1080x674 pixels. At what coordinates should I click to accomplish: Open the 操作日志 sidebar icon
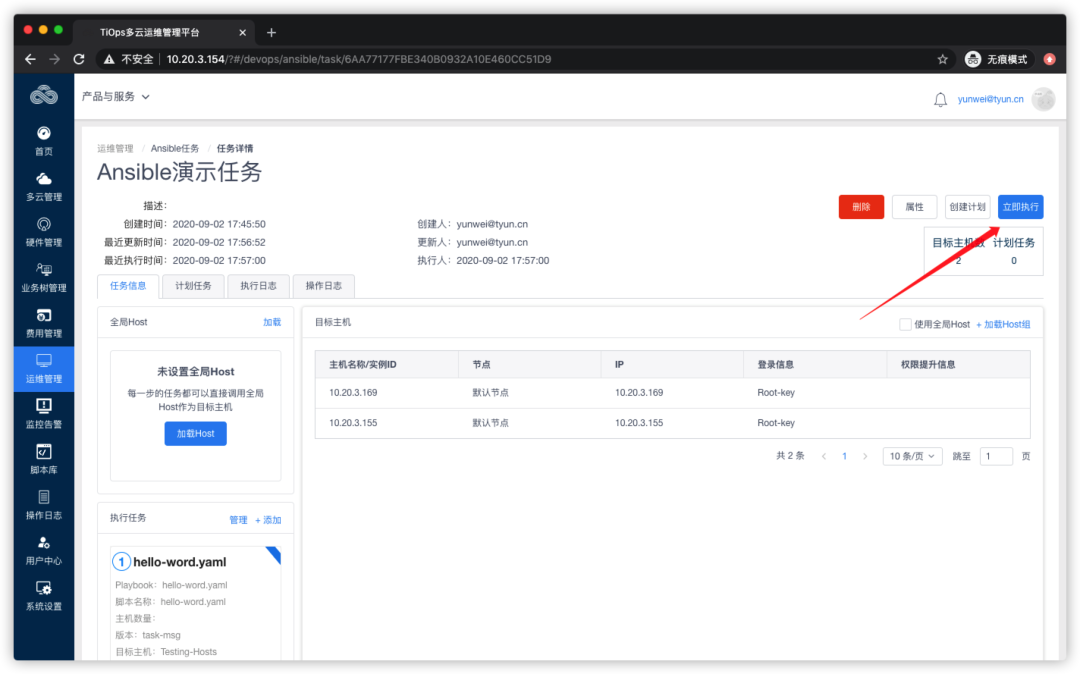coord(43,504)
